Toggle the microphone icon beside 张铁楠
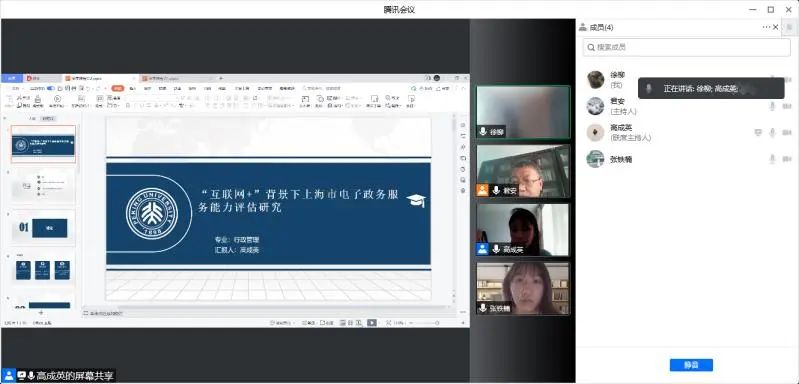The height and width of the screenshot is (384, 799). click(x=773, y=159)
